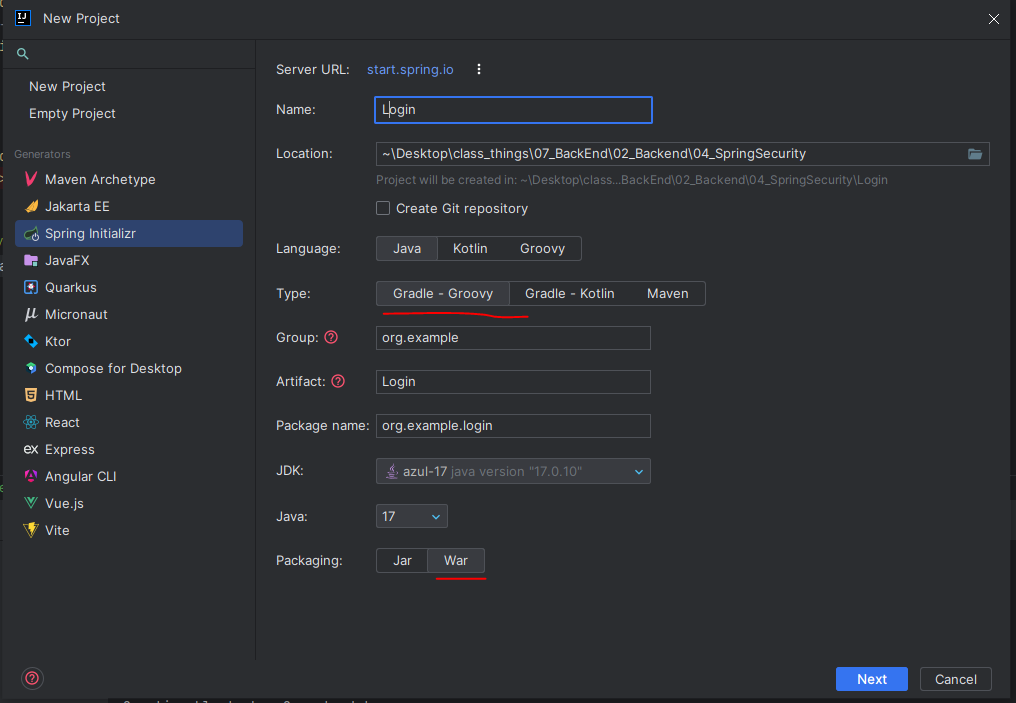1016x703 pixels.
Task: Choose Gradle - Kotlin build type
Action: pos(570,294)
